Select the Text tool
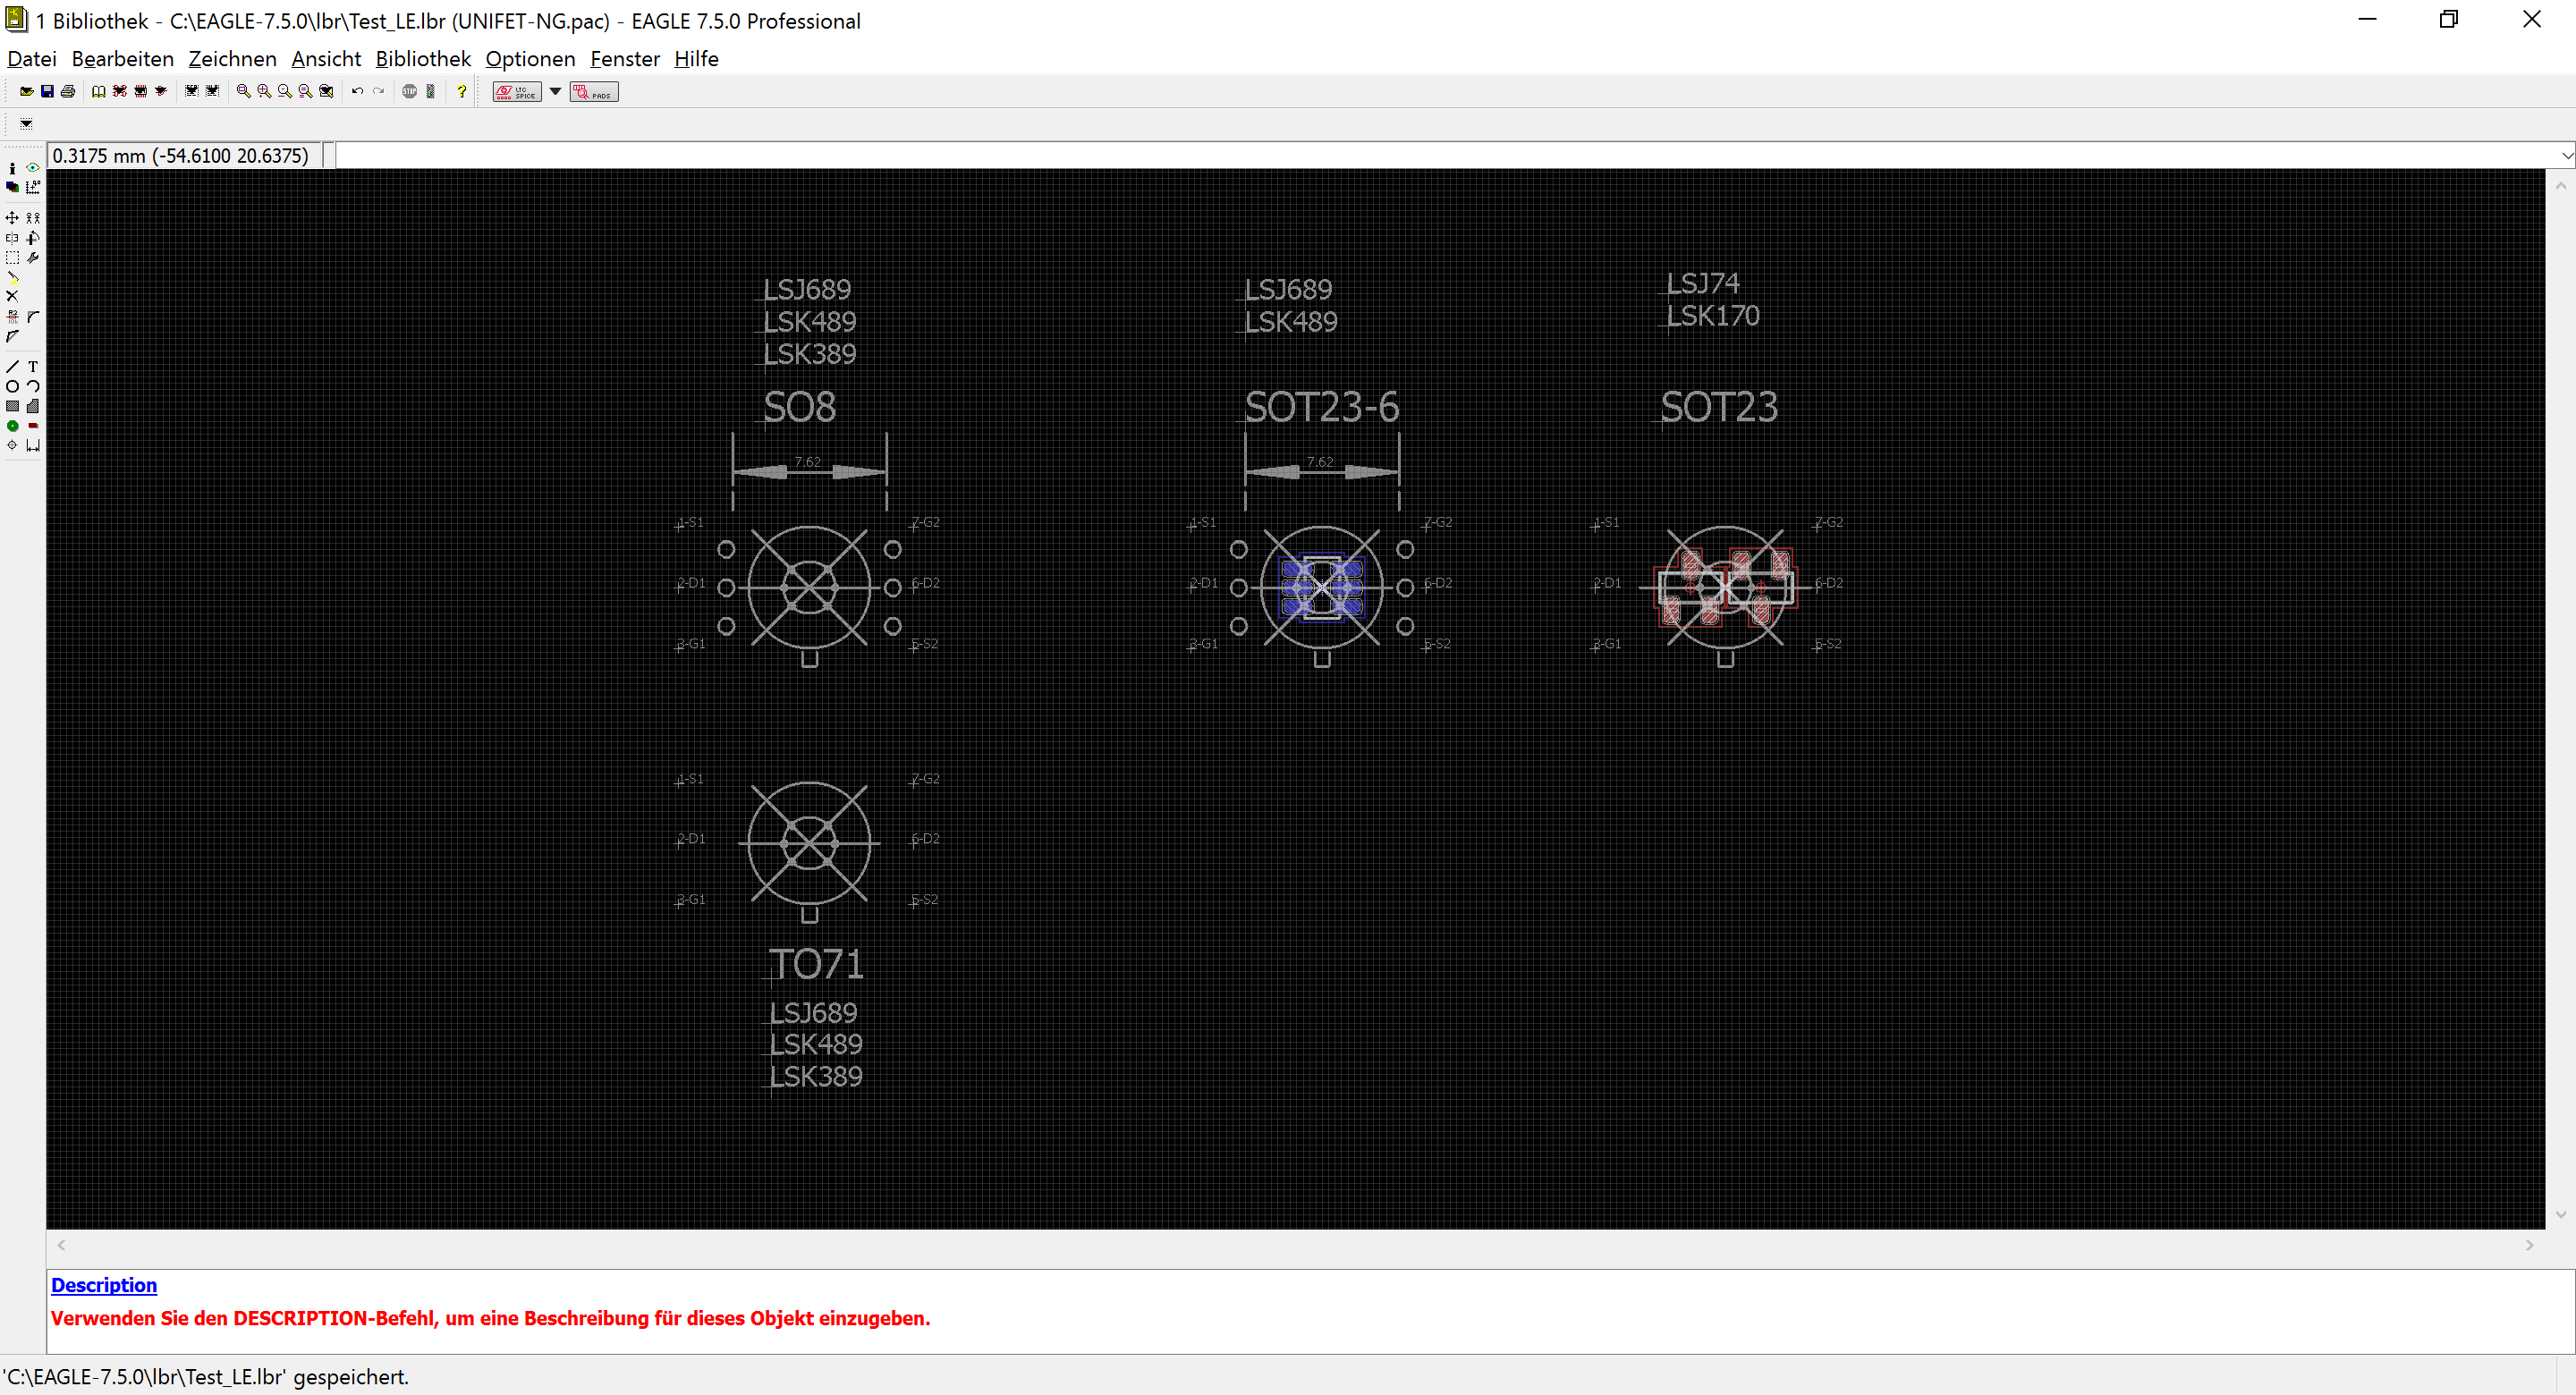 pos(33,367)
